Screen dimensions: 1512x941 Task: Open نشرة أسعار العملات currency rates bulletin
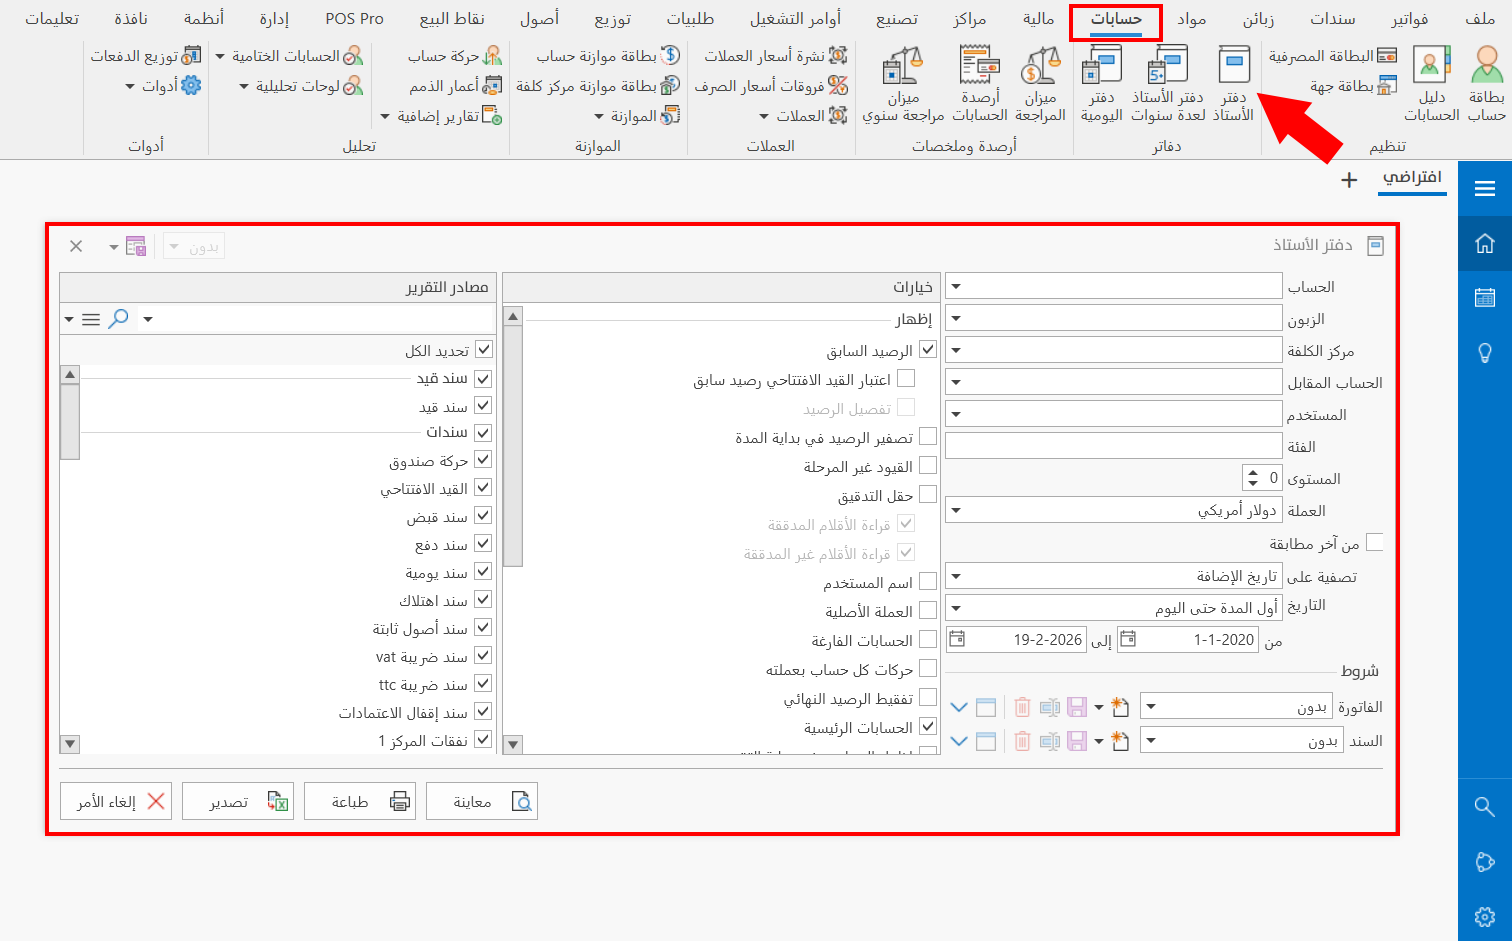(x=776, y=56)
